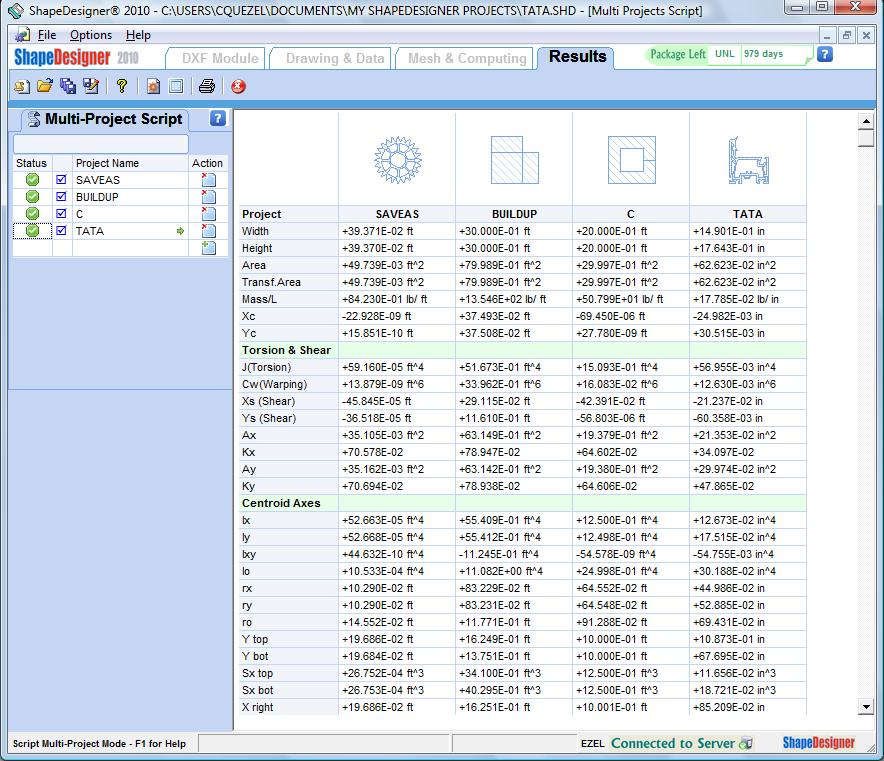Select the SAVEAS project name in list
The height and width of the screenshot is (761, 884).
pos(98,180)
